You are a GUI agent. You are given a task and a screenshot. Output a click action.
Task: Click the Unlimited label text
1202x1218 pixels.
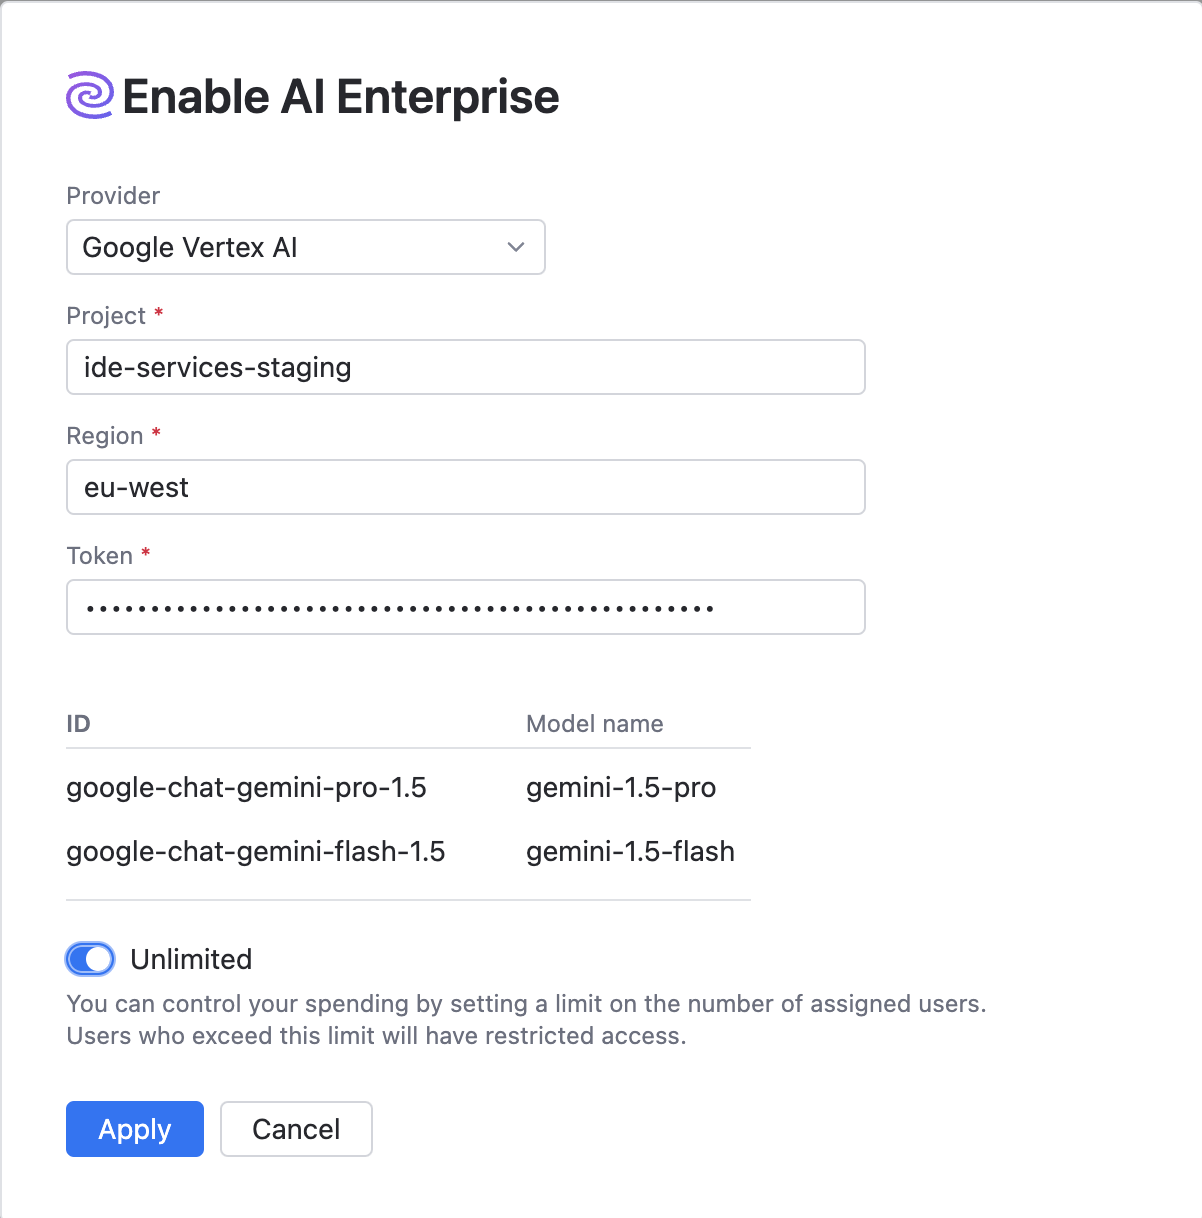click(191, 959)
